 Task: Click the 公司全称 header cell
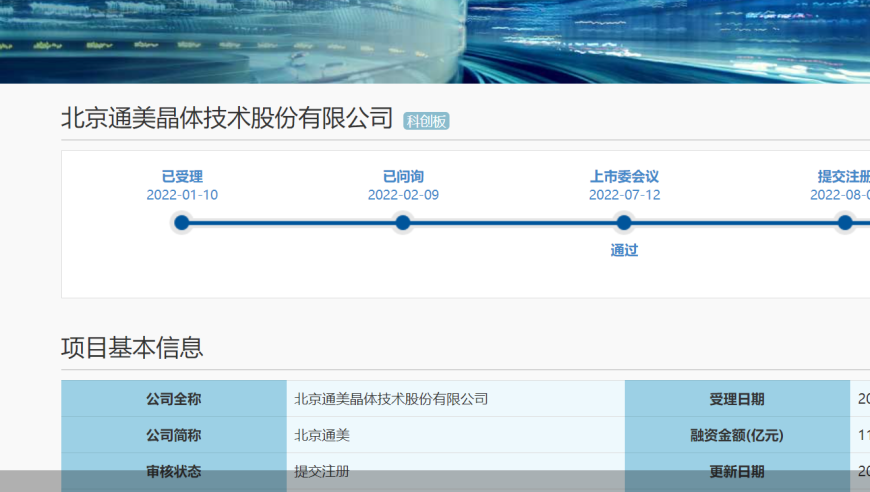[174, 398]
